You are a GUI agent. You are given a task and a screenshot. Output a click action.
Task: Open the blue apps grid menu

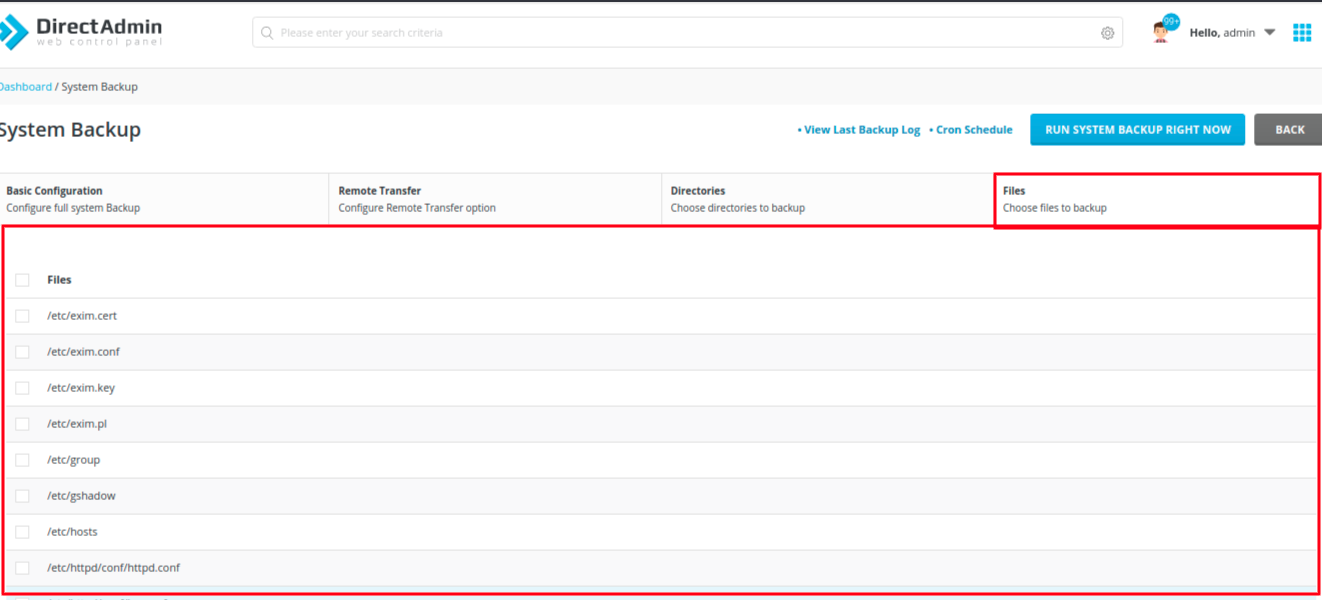[1301, 33]
